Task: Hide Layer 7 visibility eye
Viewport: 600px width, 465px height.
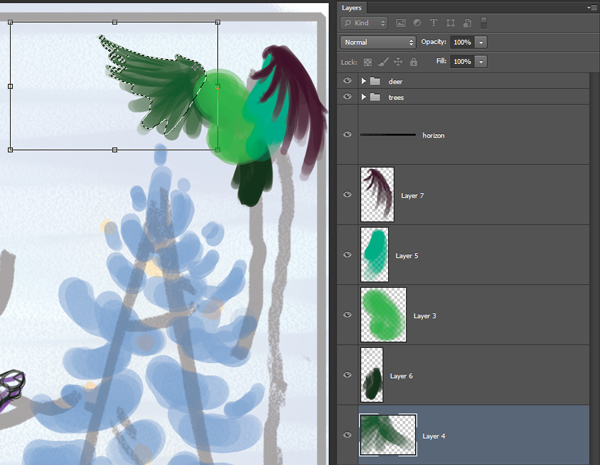Action: coord(347,194)
